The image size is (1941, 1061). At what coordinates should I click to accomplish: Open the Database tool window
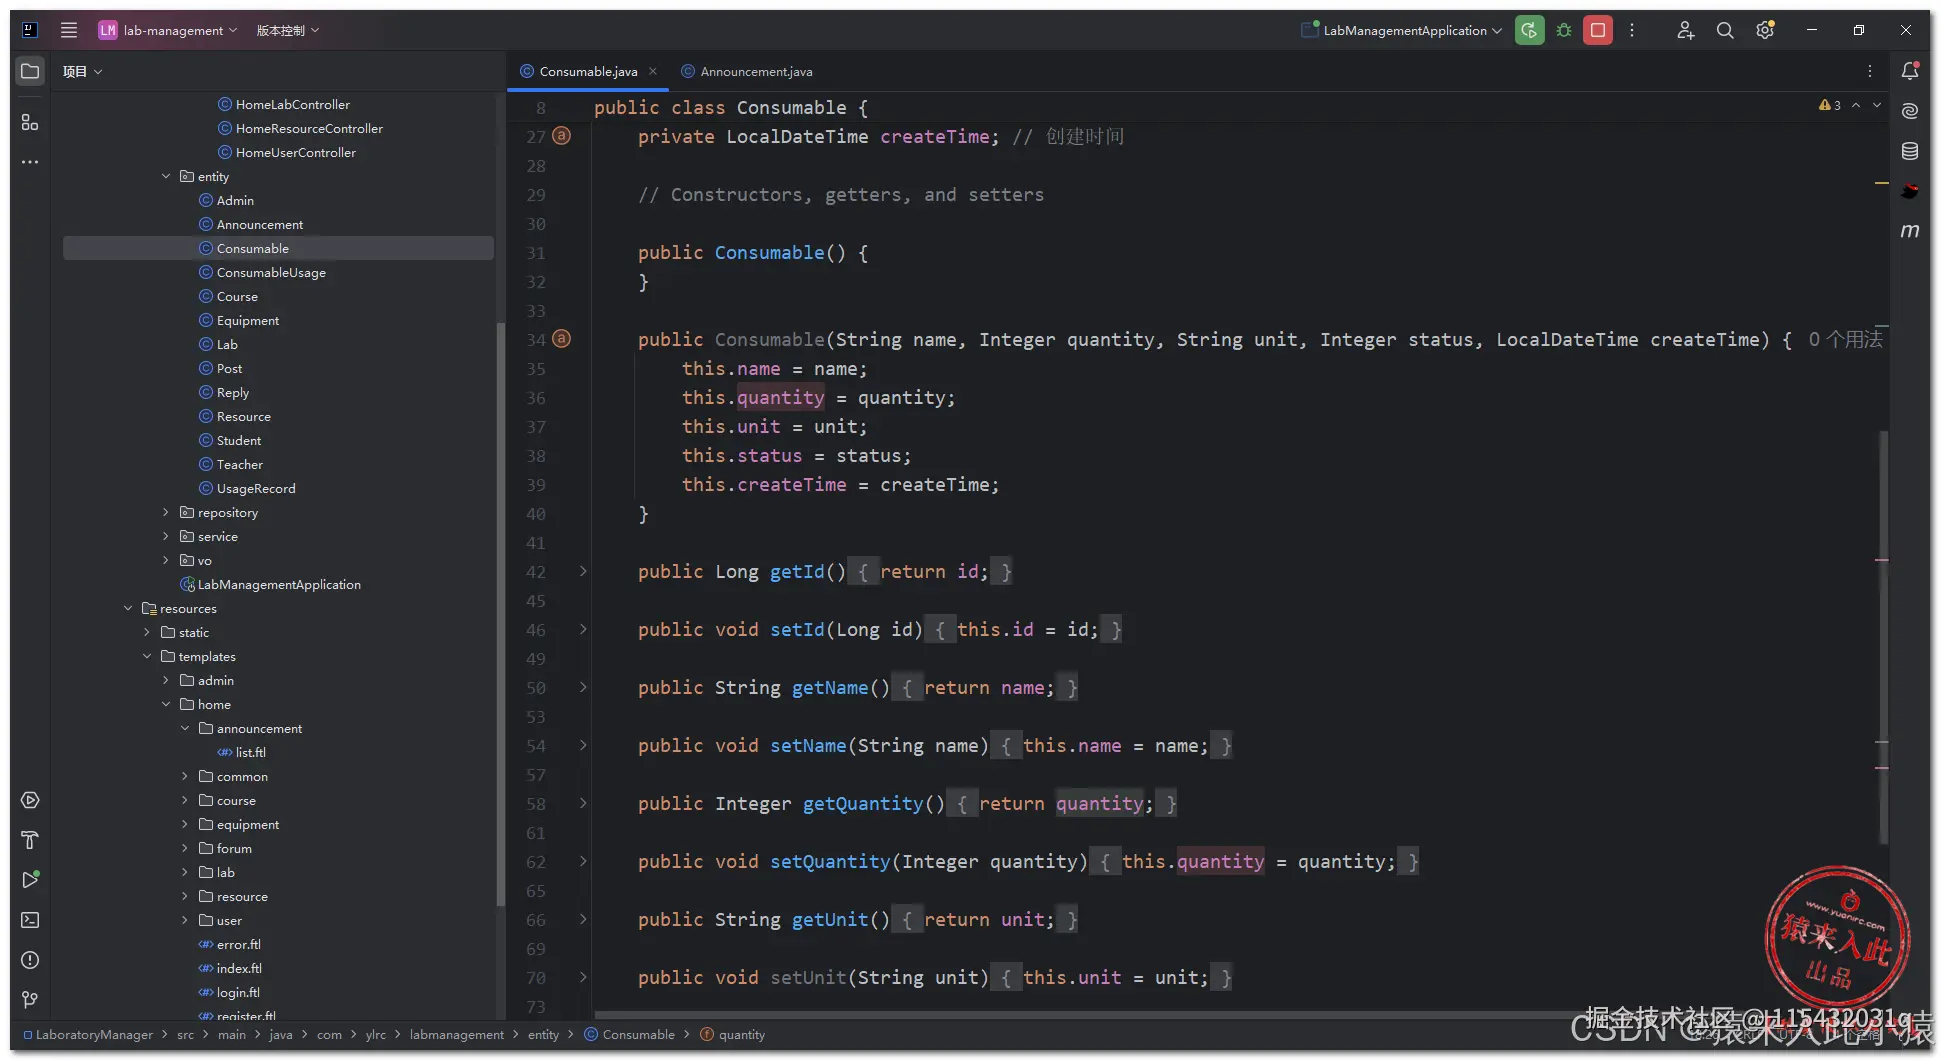(x=1910, y=151)
